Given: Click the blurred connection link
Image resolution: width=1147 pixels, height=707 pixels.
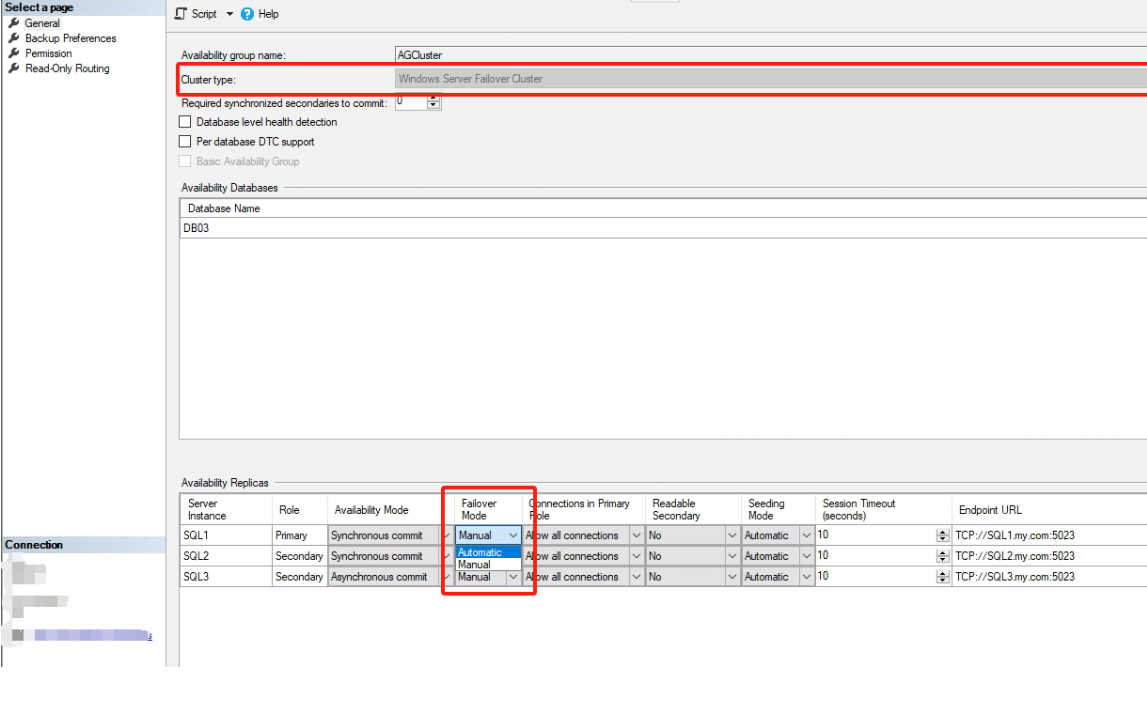Looking at the screenshot, I should tap(93, 635).
